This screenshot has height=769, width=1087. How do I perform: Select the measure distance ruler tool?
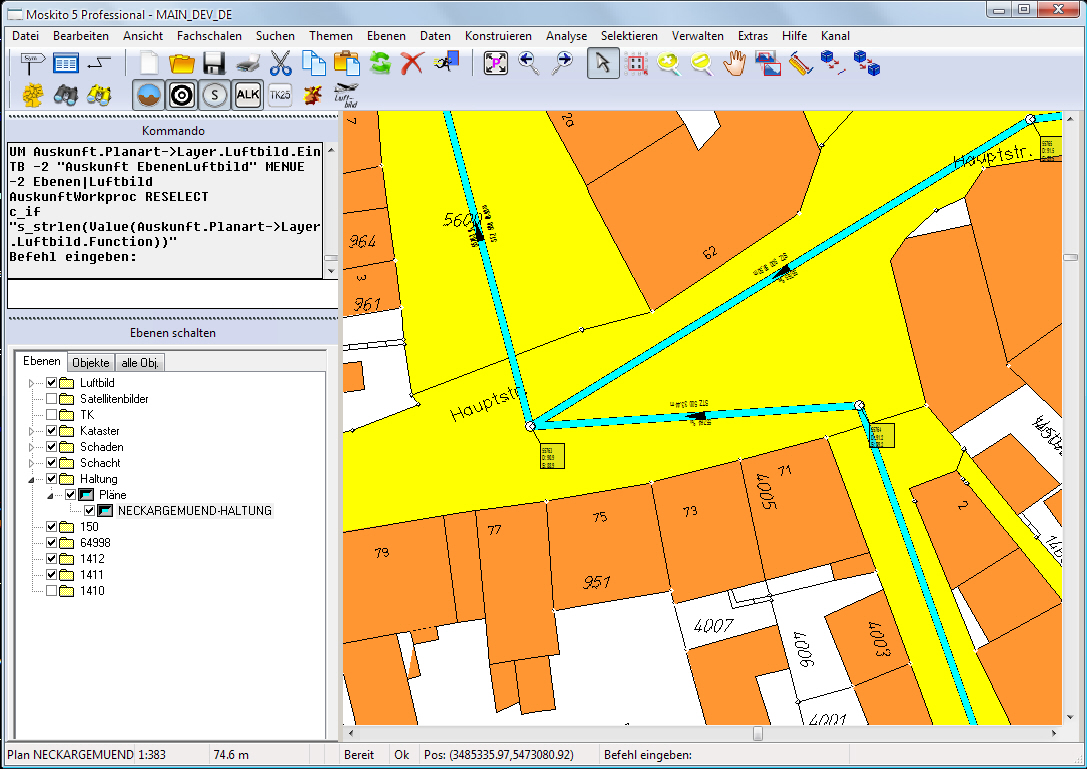[x=801, y=64]
